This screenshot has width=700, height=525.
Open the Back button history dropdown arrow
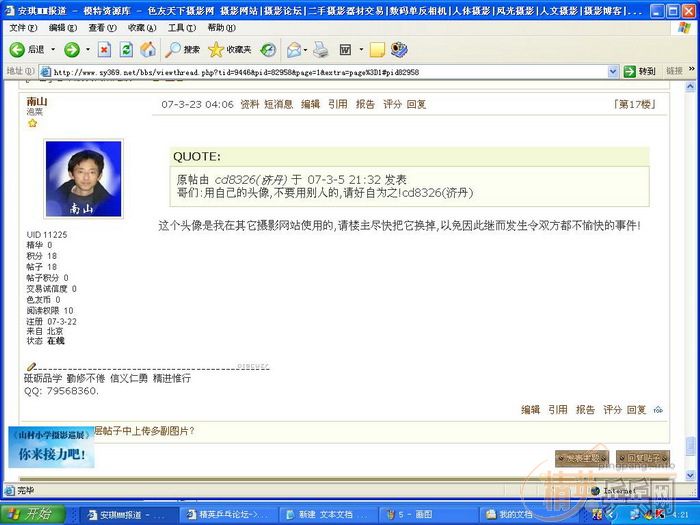click(x=52, y=49)
